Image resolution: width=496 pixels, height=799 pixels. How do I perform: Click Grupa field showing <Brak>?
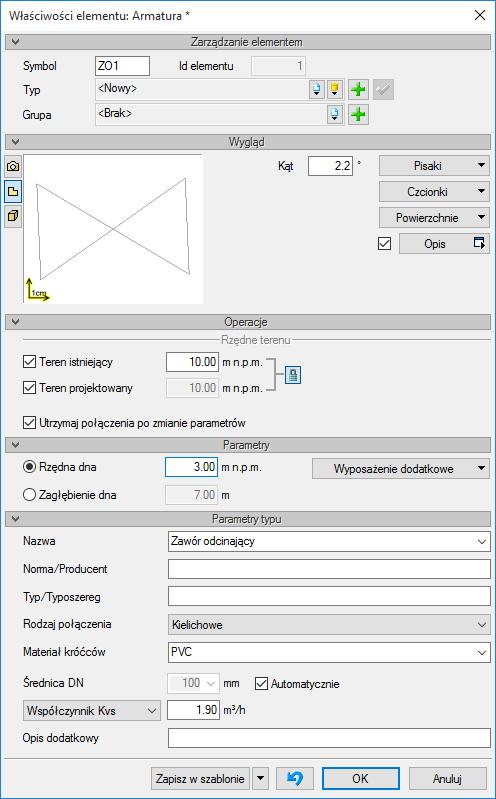click(x=211, y=115)
